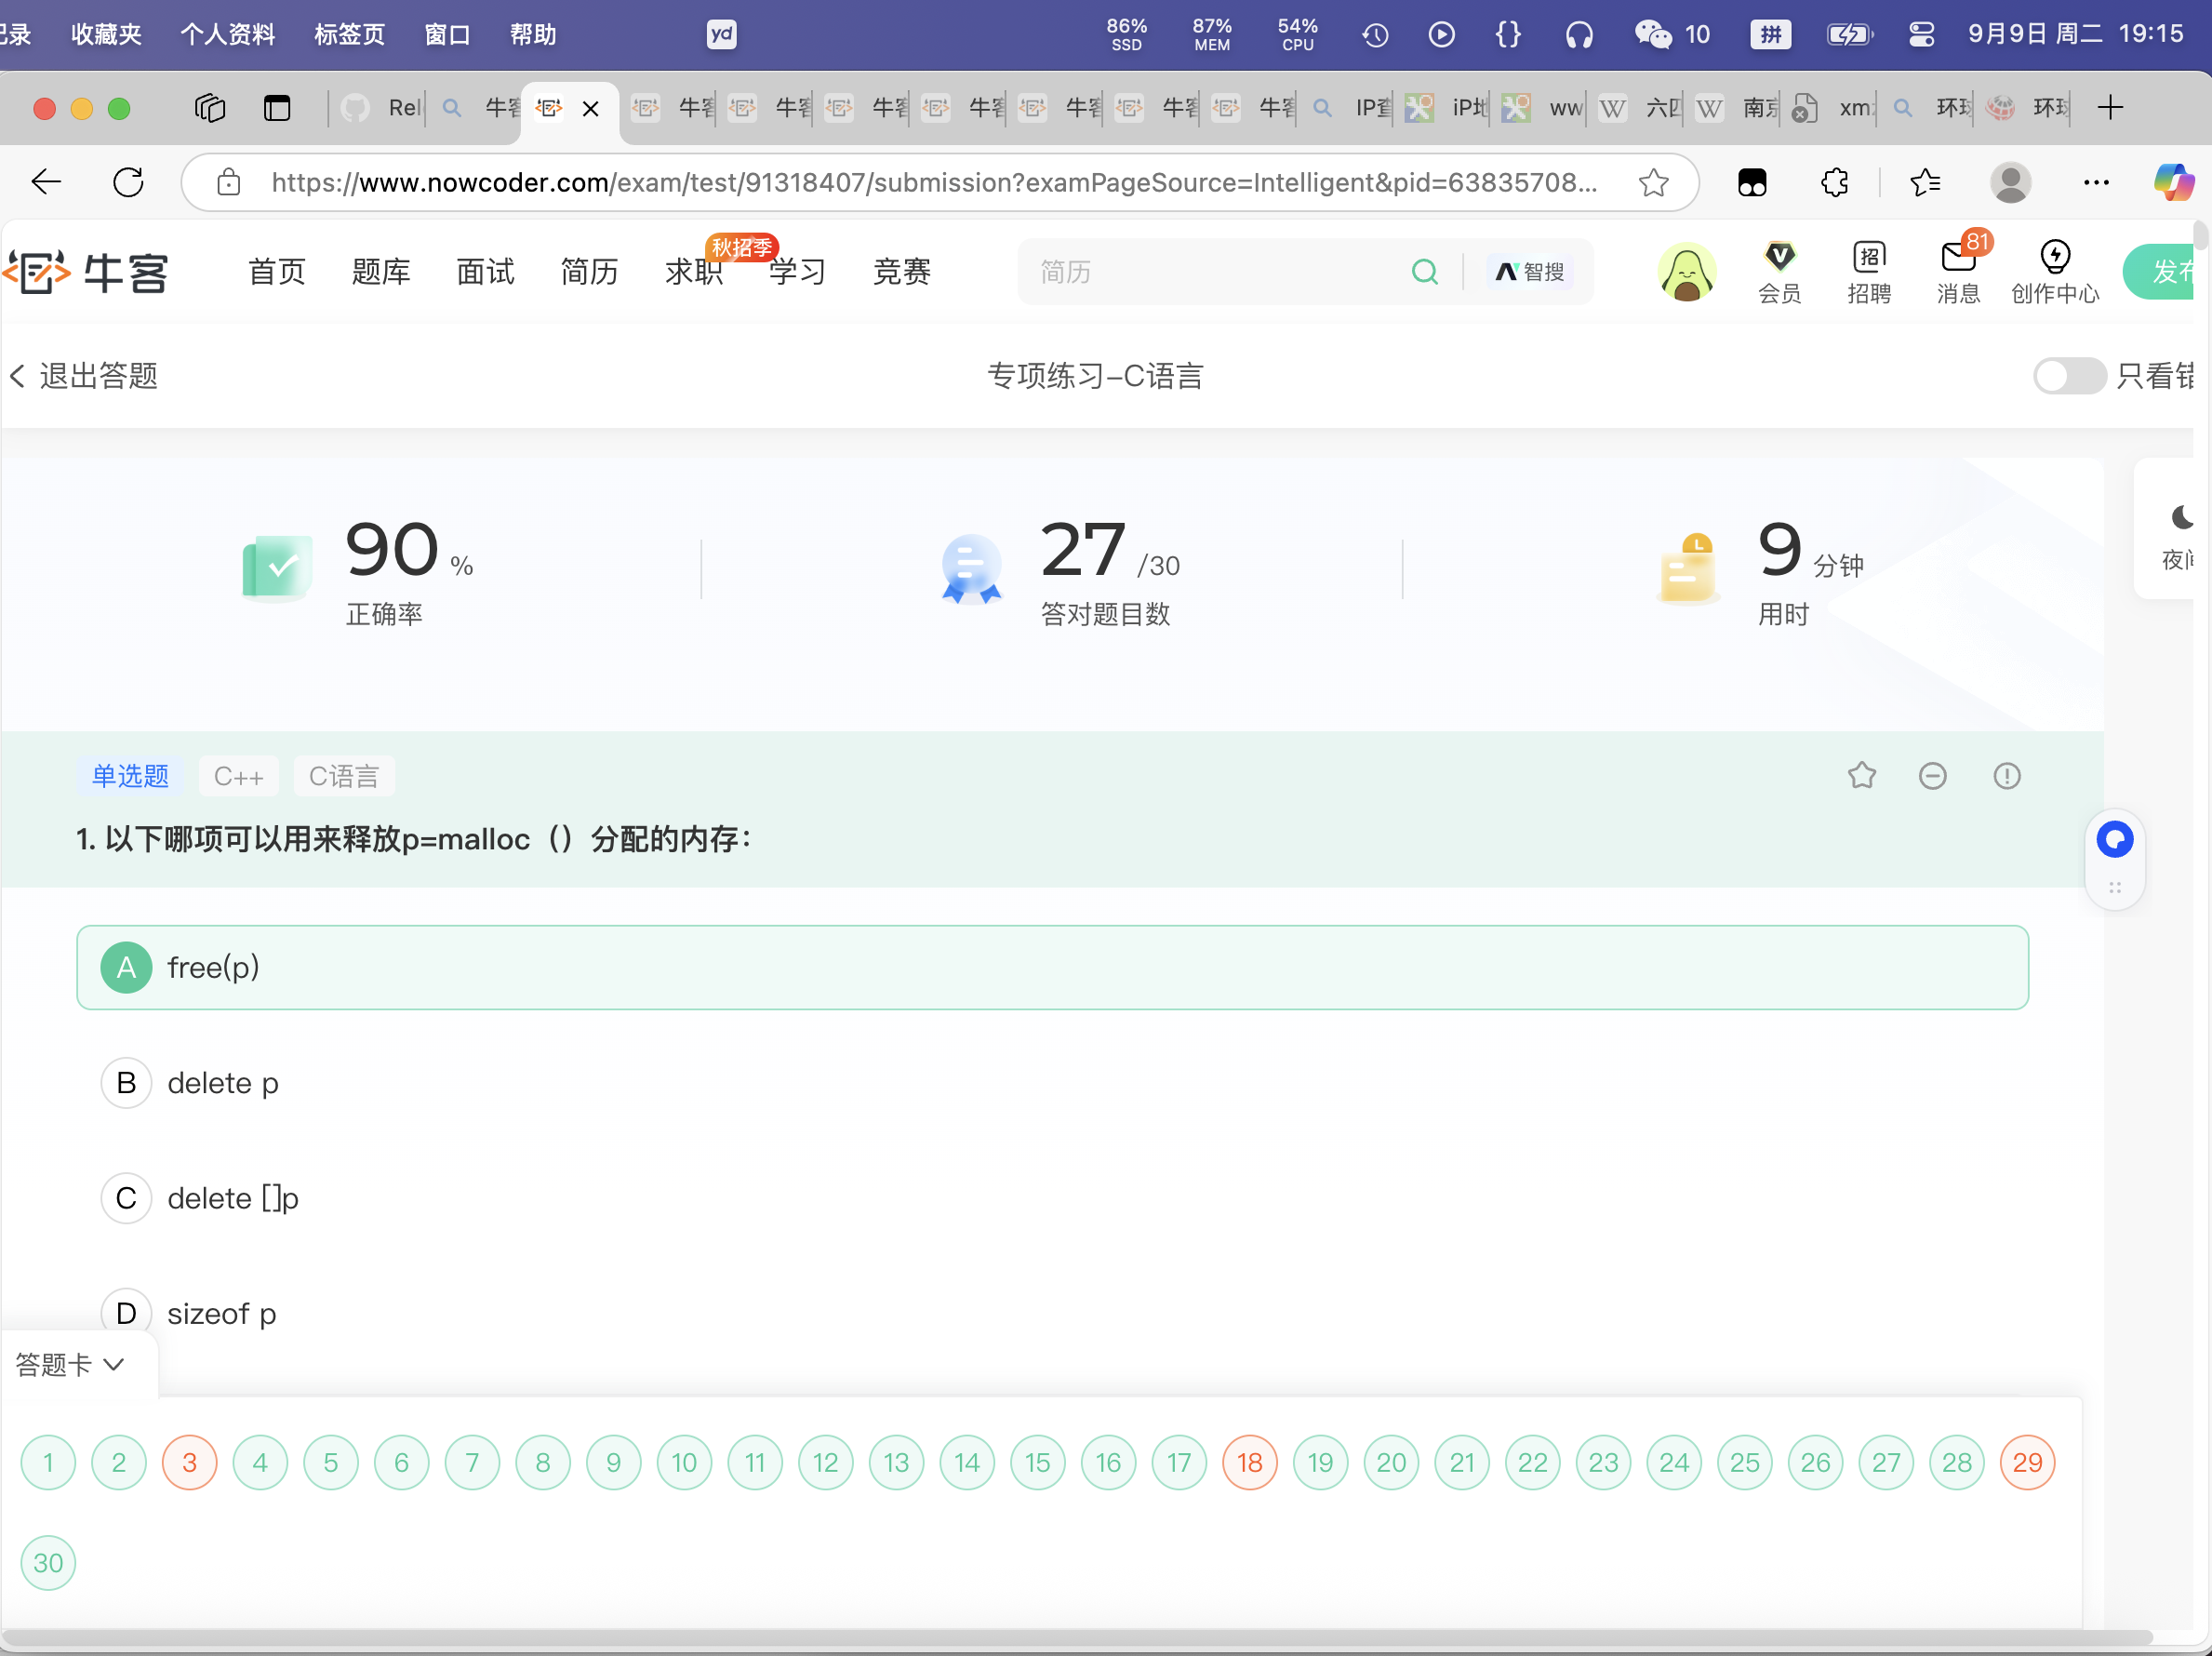Click the 智搜 AI search button
2212x1656 pixels.
click(x=1530, y=272)
